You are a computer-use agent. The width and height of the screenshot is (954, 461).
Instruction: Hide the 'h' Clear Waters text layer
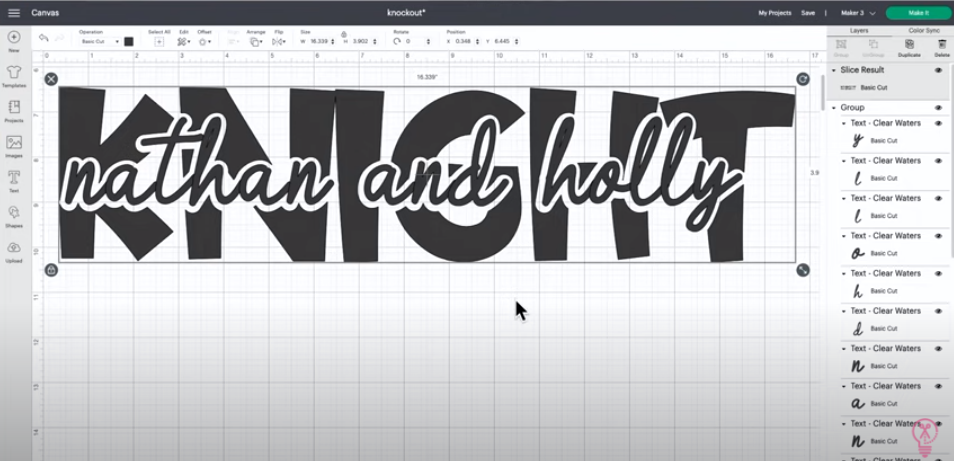tap(938, 274)
